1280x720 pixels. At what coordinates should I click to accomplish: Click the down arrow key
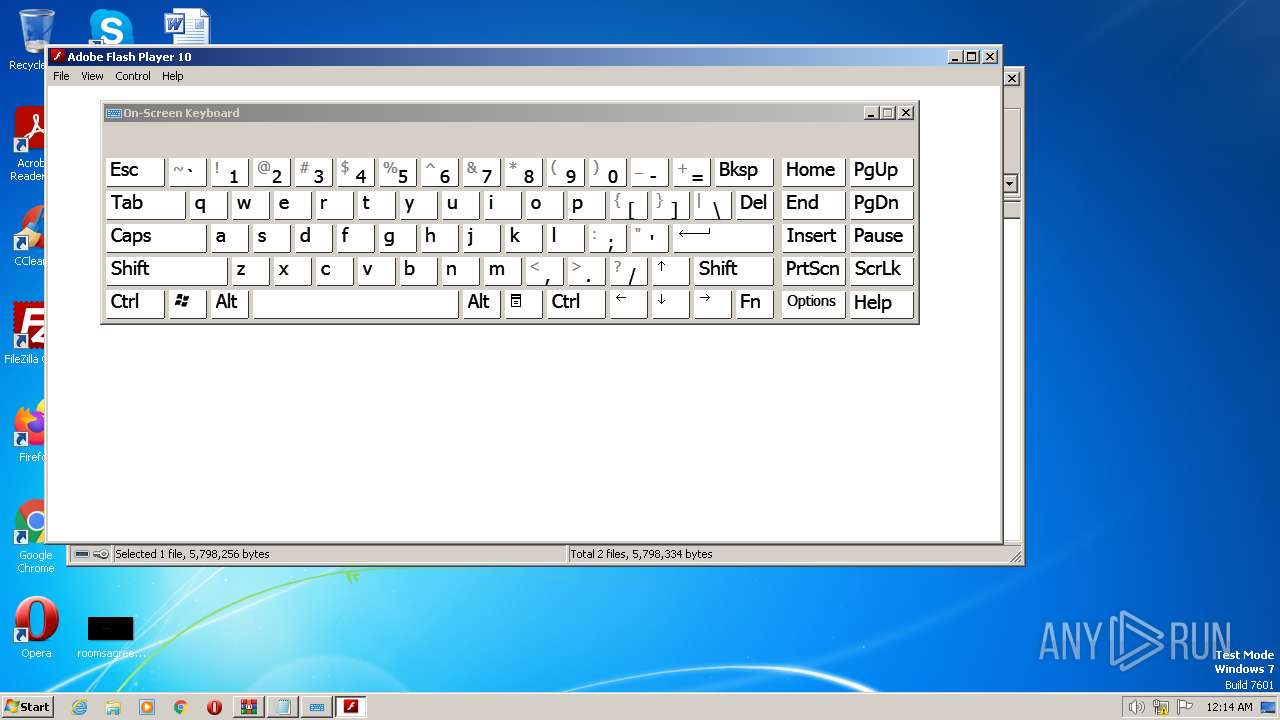point(670,303)
